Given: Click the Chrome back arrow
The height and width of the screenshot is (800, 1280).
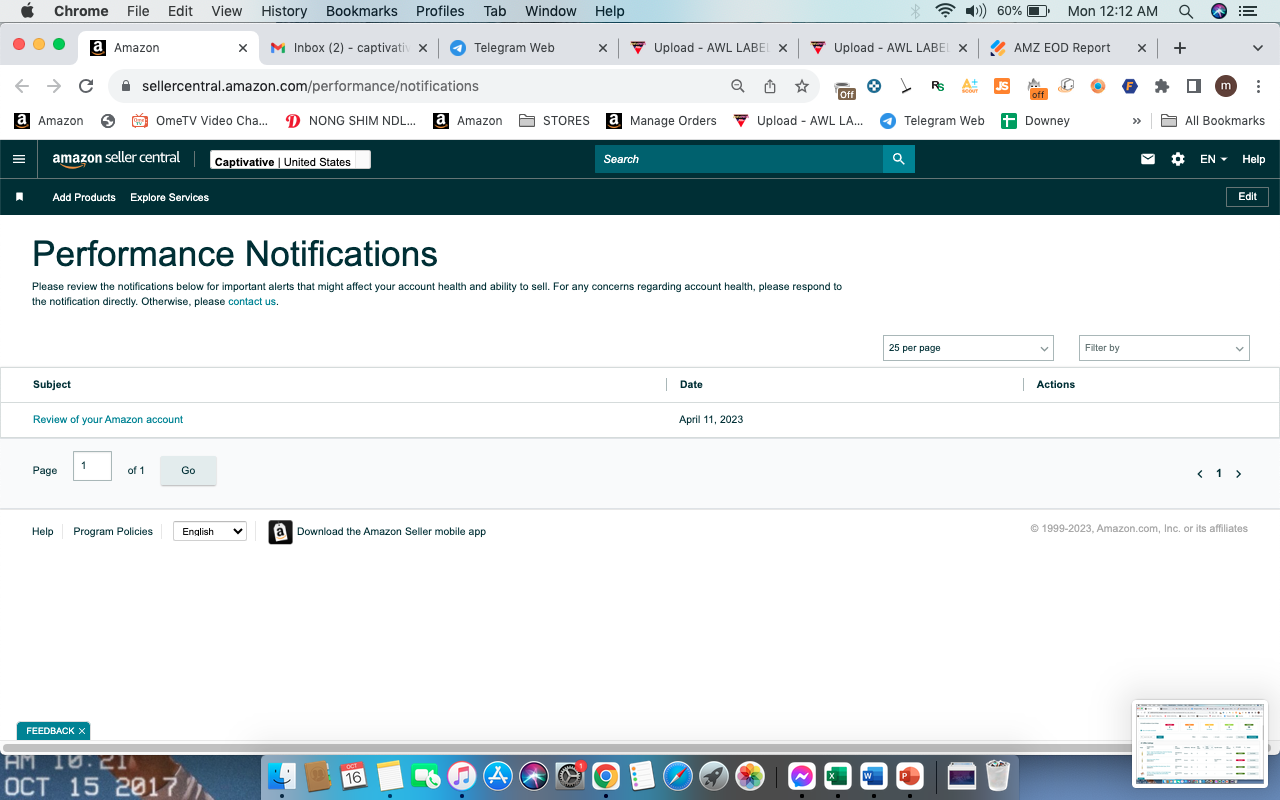Looking at the screenshot, I should [x=22, y=86].
